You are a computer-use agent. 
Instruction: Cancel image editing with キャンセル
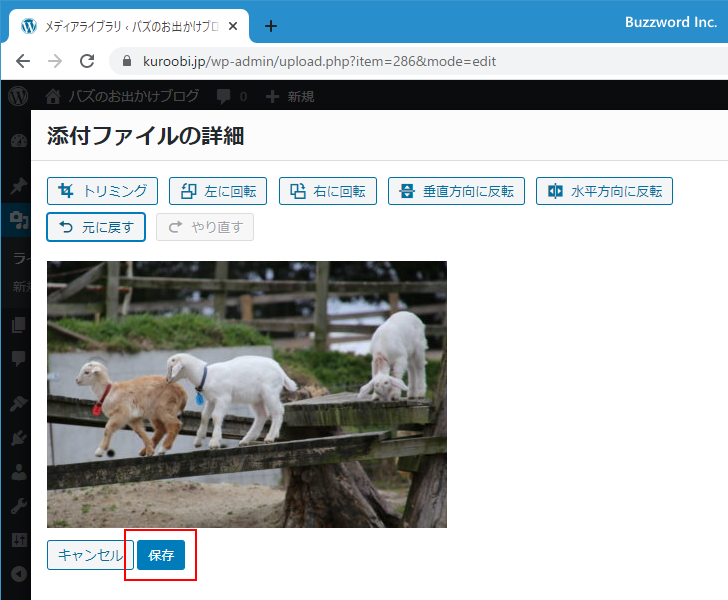point(90,555)
